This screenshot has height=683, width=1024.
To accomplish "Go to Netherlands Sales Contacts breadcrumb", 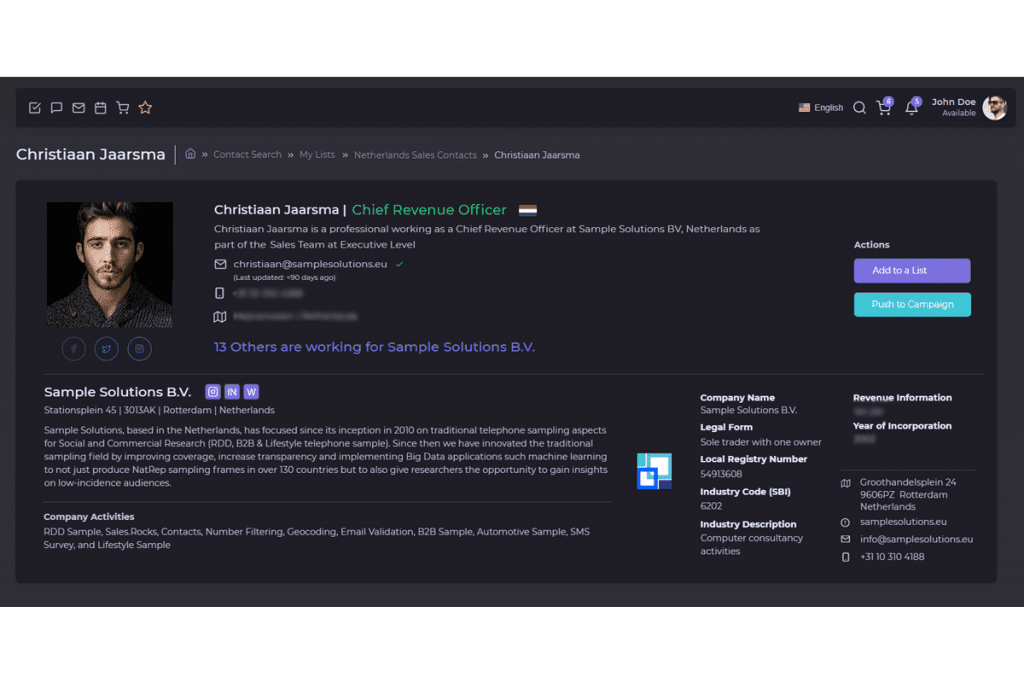I will 415,155.
